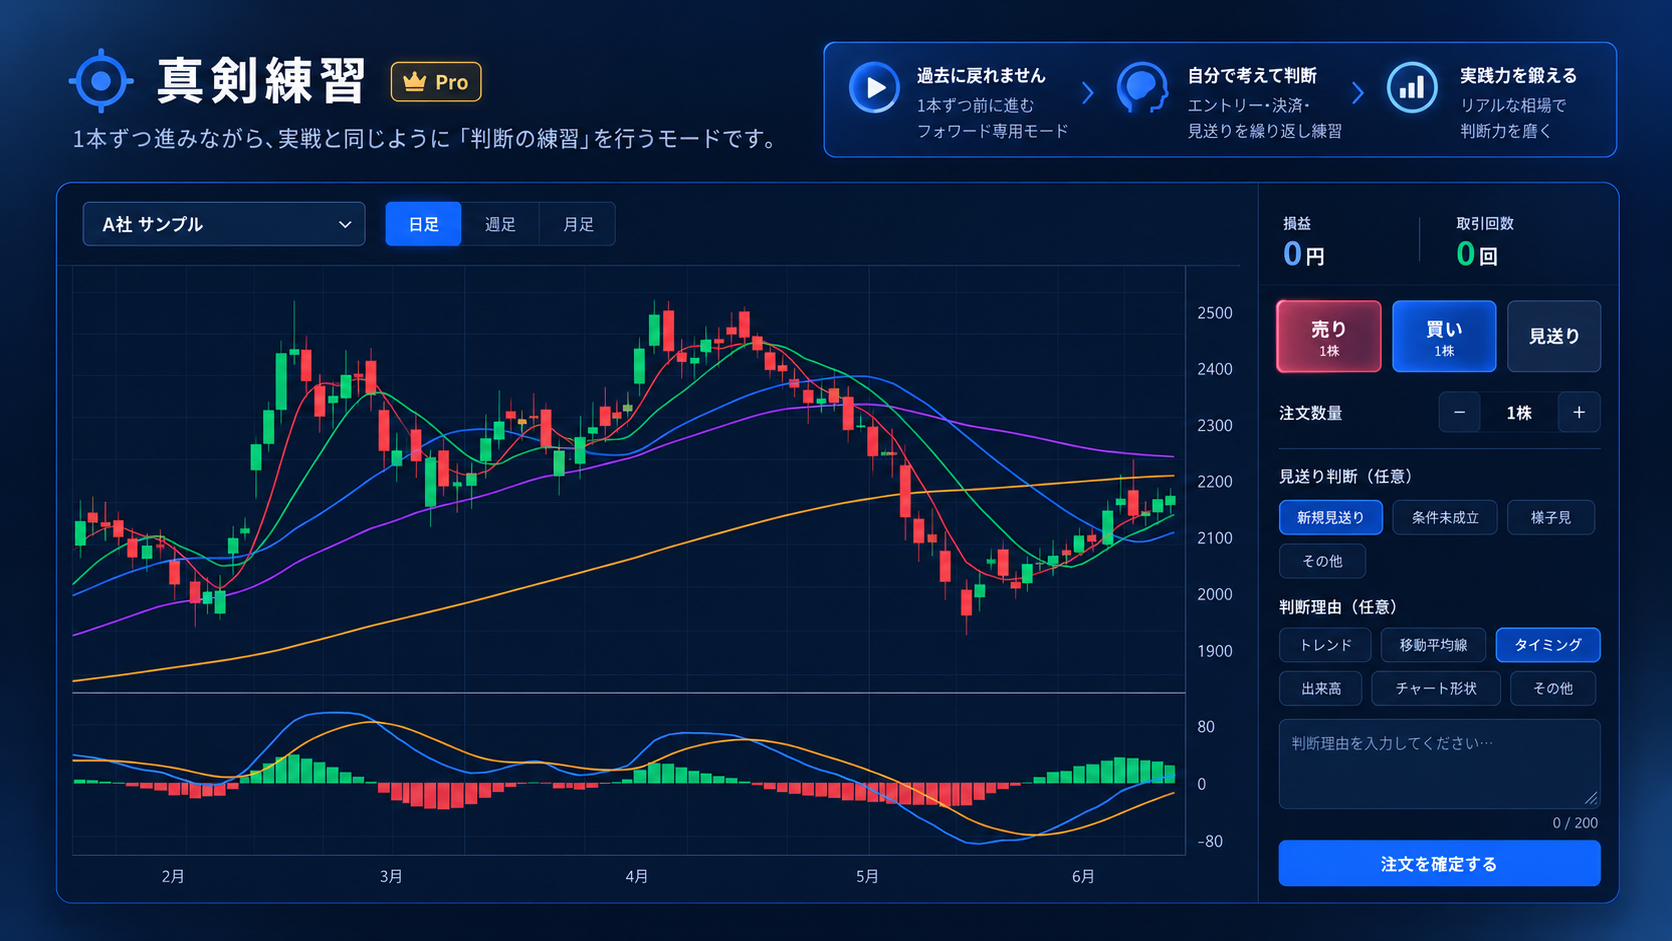Viewport: 1672px width, 941px height.
Task: Click the 2月 date axis label
Action: (x=173, y=876)
